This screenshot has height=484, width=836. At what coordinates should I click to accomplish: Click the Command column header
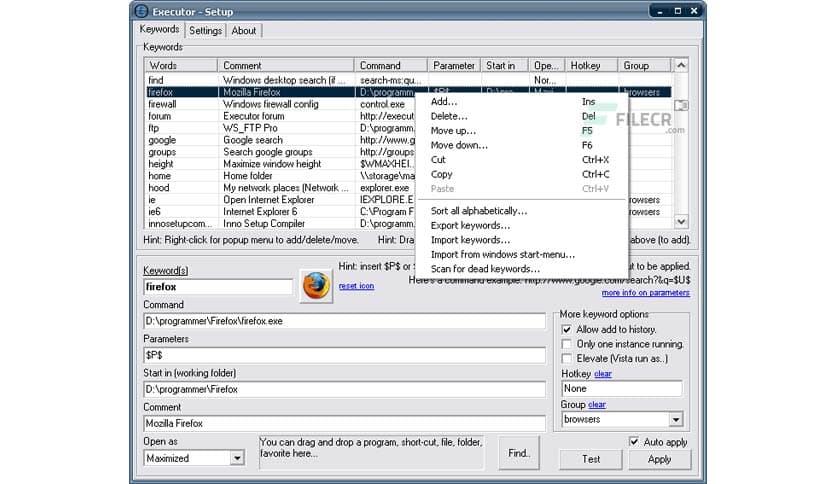point(391,66)
